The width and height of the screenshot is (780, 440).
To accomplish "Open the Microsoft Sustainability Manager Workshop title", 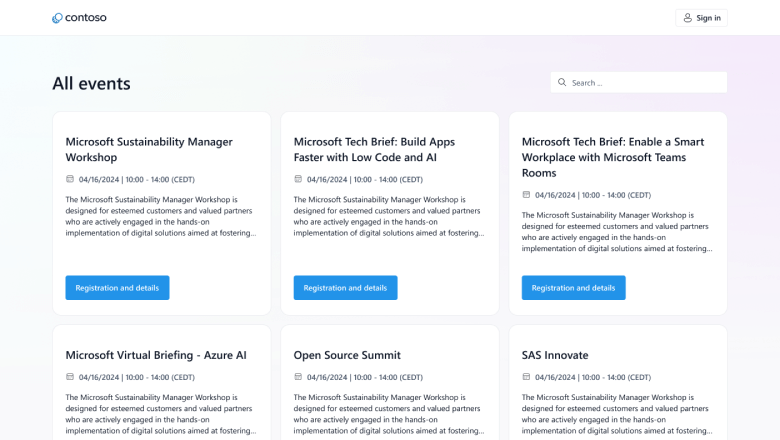I will [148, 149].
